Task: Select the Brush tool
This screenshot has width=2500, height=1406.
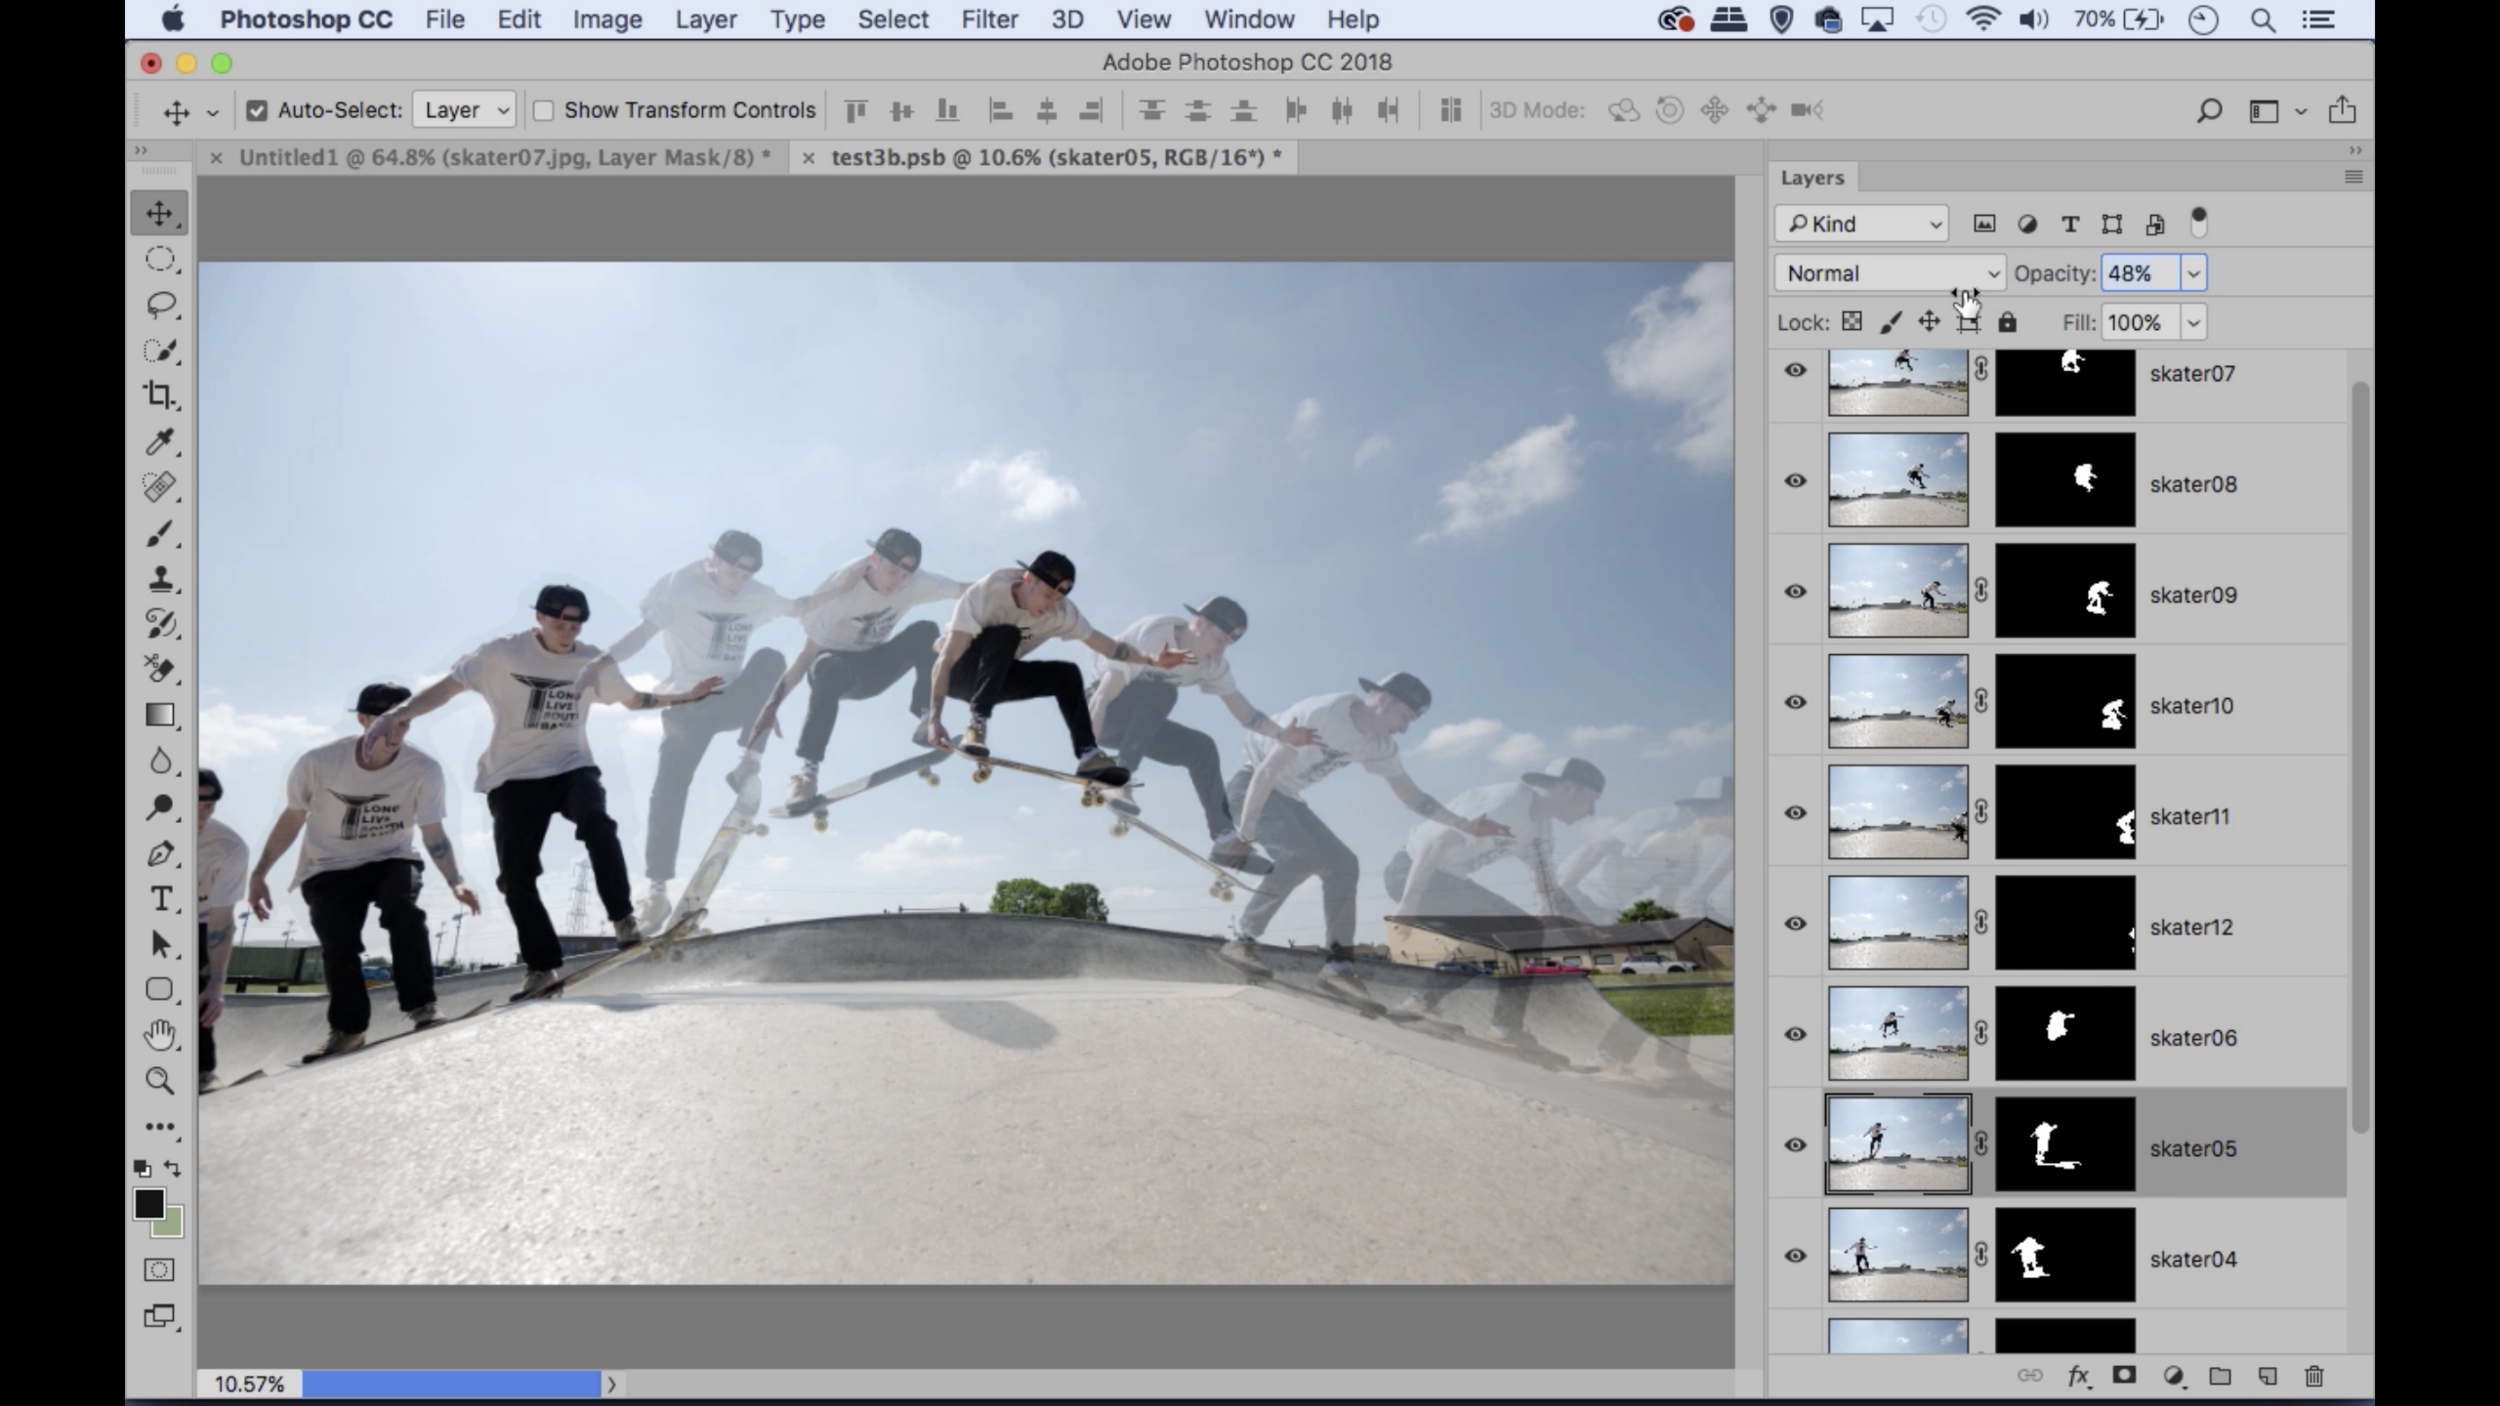Action: coord(159,533)
